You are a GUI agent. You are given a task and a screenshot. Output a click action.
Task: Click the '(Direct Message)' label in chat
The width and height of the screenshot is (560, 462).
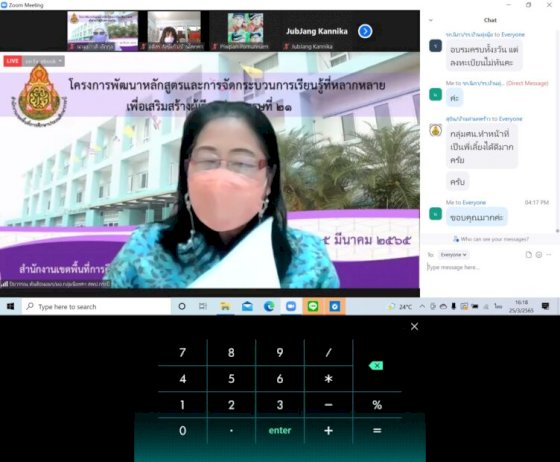[x=527, y=83]
